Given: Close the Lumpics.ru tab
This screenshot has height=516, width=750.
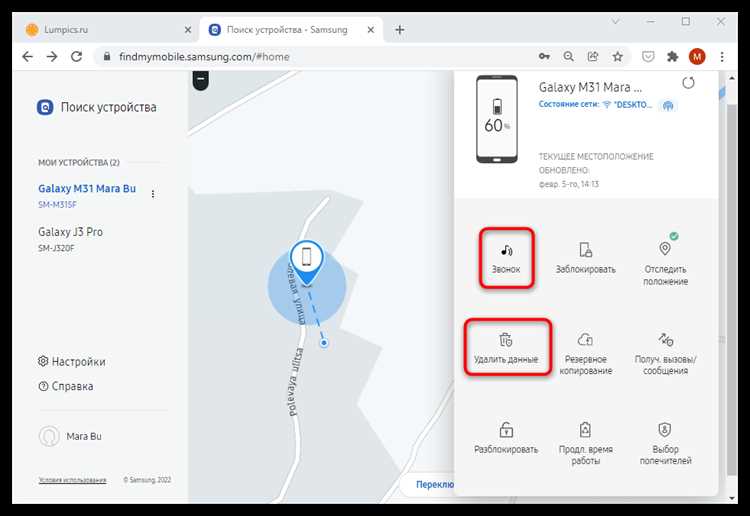Looking at the screenshot, I should pos(188,30).
